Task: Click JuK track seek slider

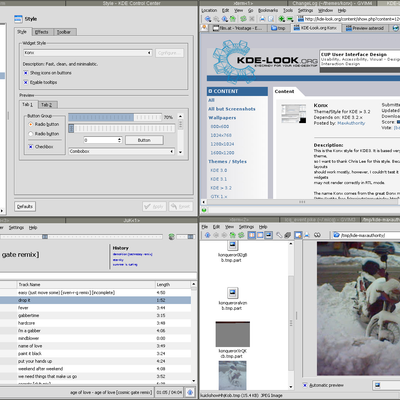Action: pyautogui.click(x=82, y=237)
